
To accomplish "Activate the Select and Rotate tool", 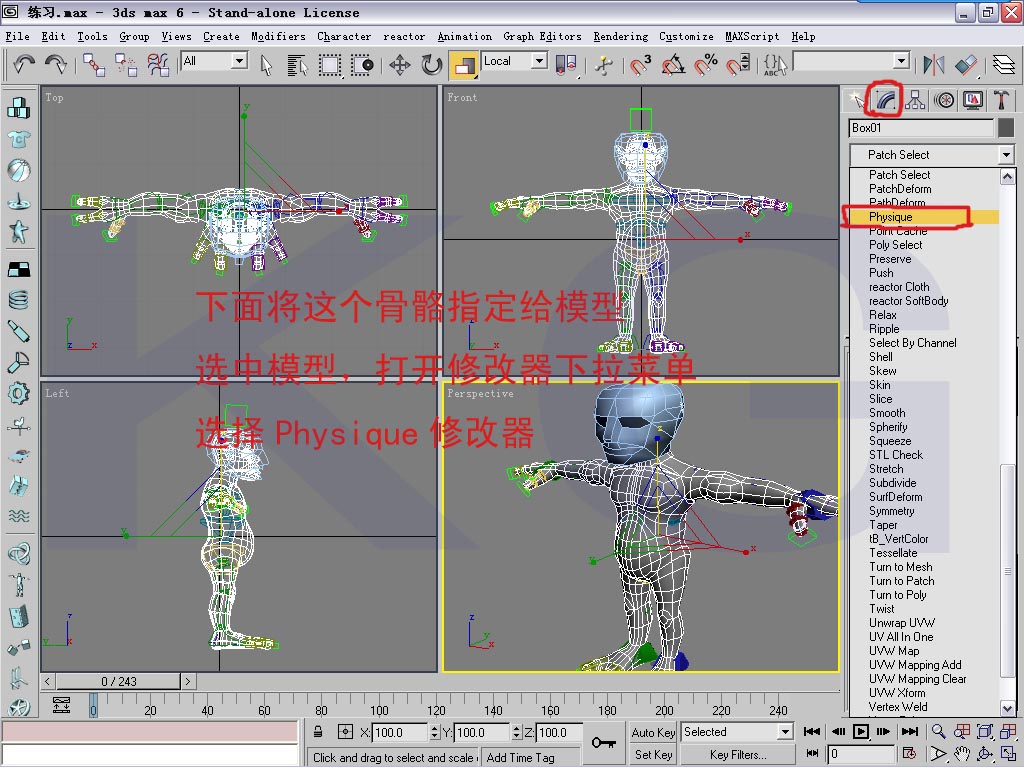I will pos(432,65).
